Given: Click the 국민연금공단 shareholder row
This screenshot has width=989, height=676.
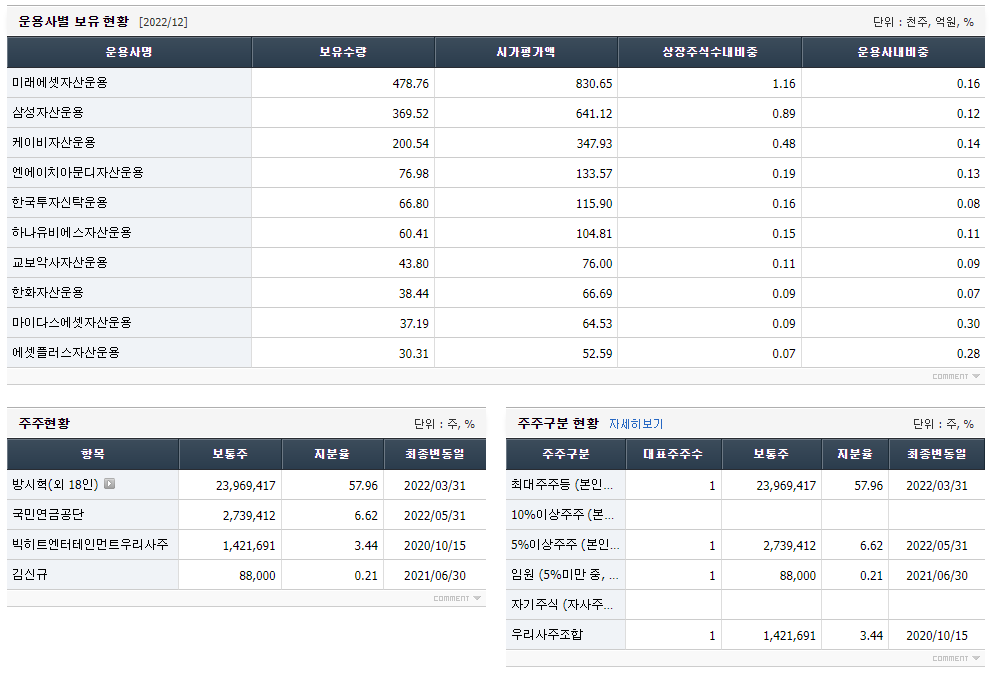Looking at the screenshot, I should (246, 515).
